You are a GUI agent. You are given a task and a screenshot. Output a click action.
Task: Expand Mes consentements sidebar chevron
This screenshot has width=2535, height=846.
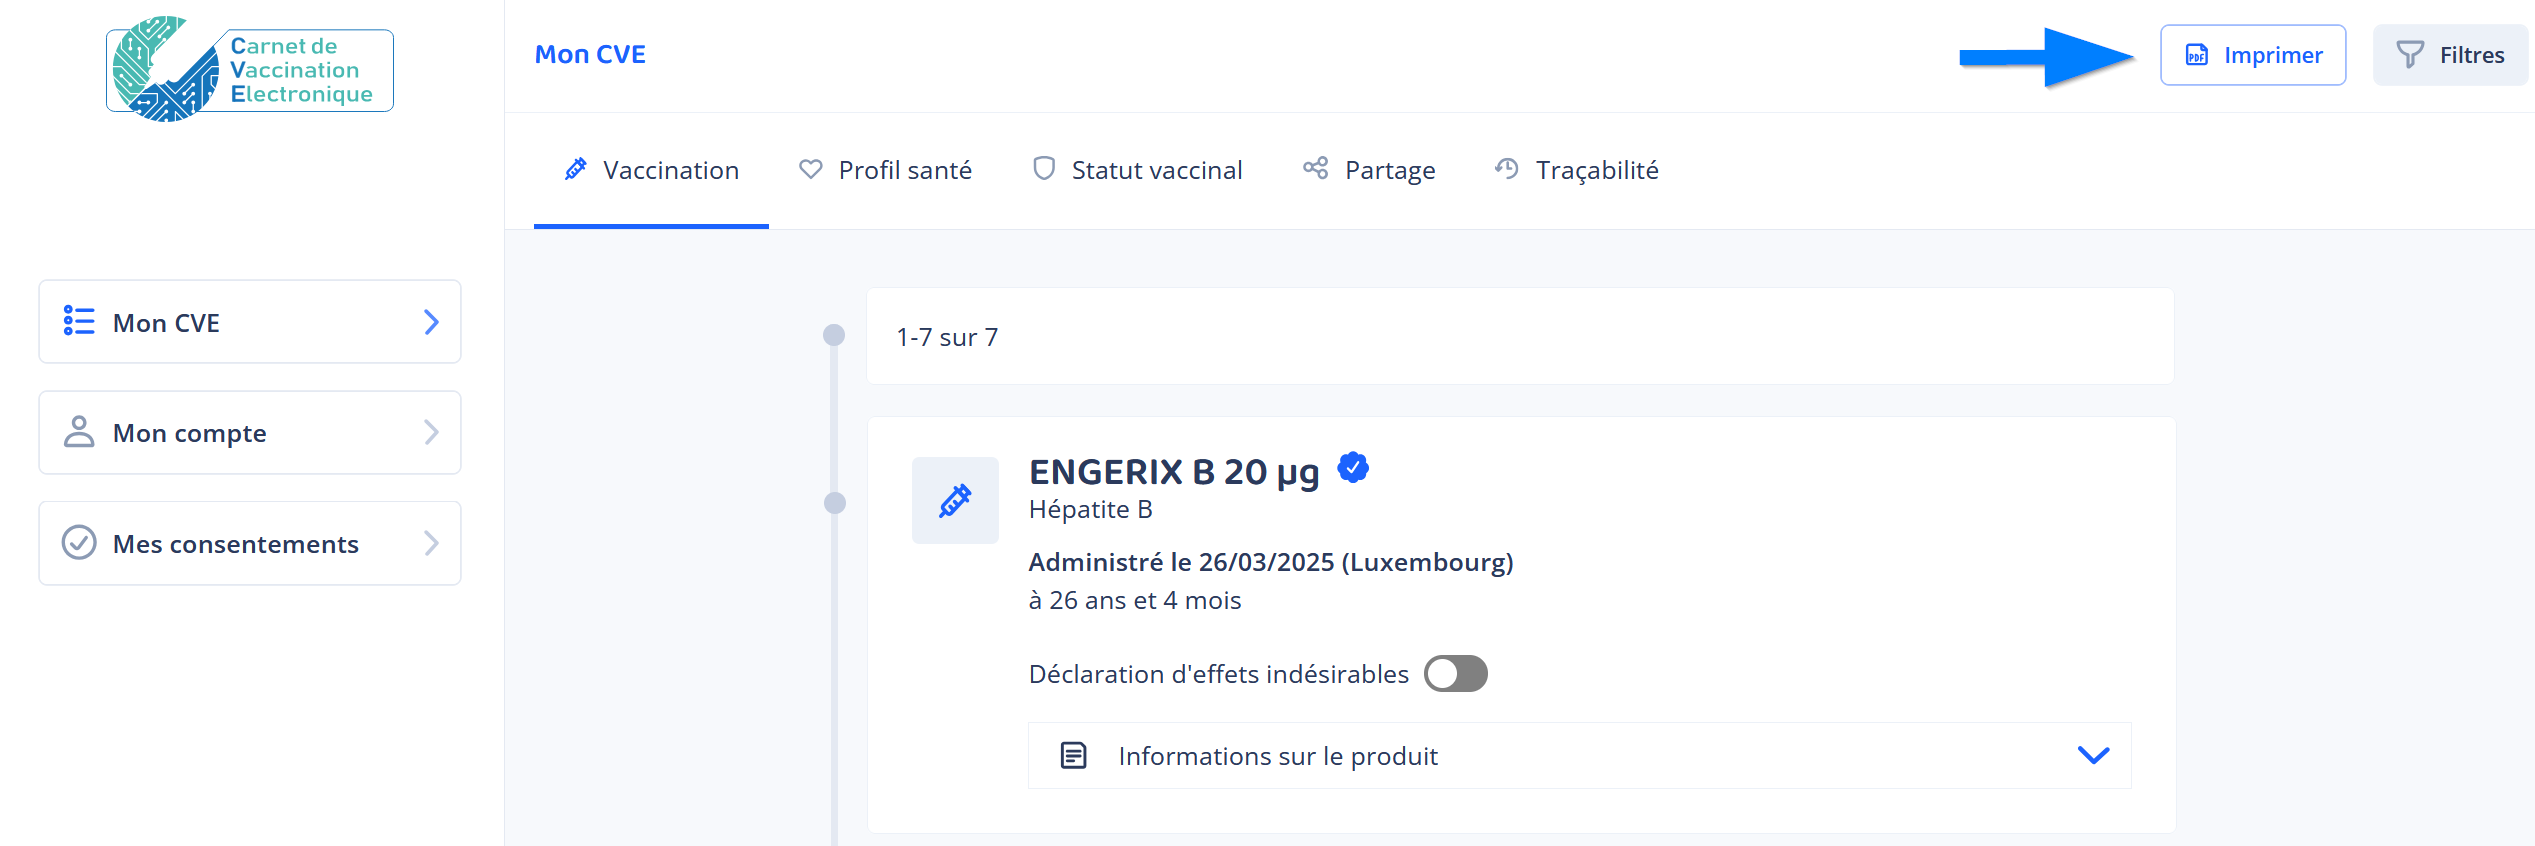(x=431, y=543)
